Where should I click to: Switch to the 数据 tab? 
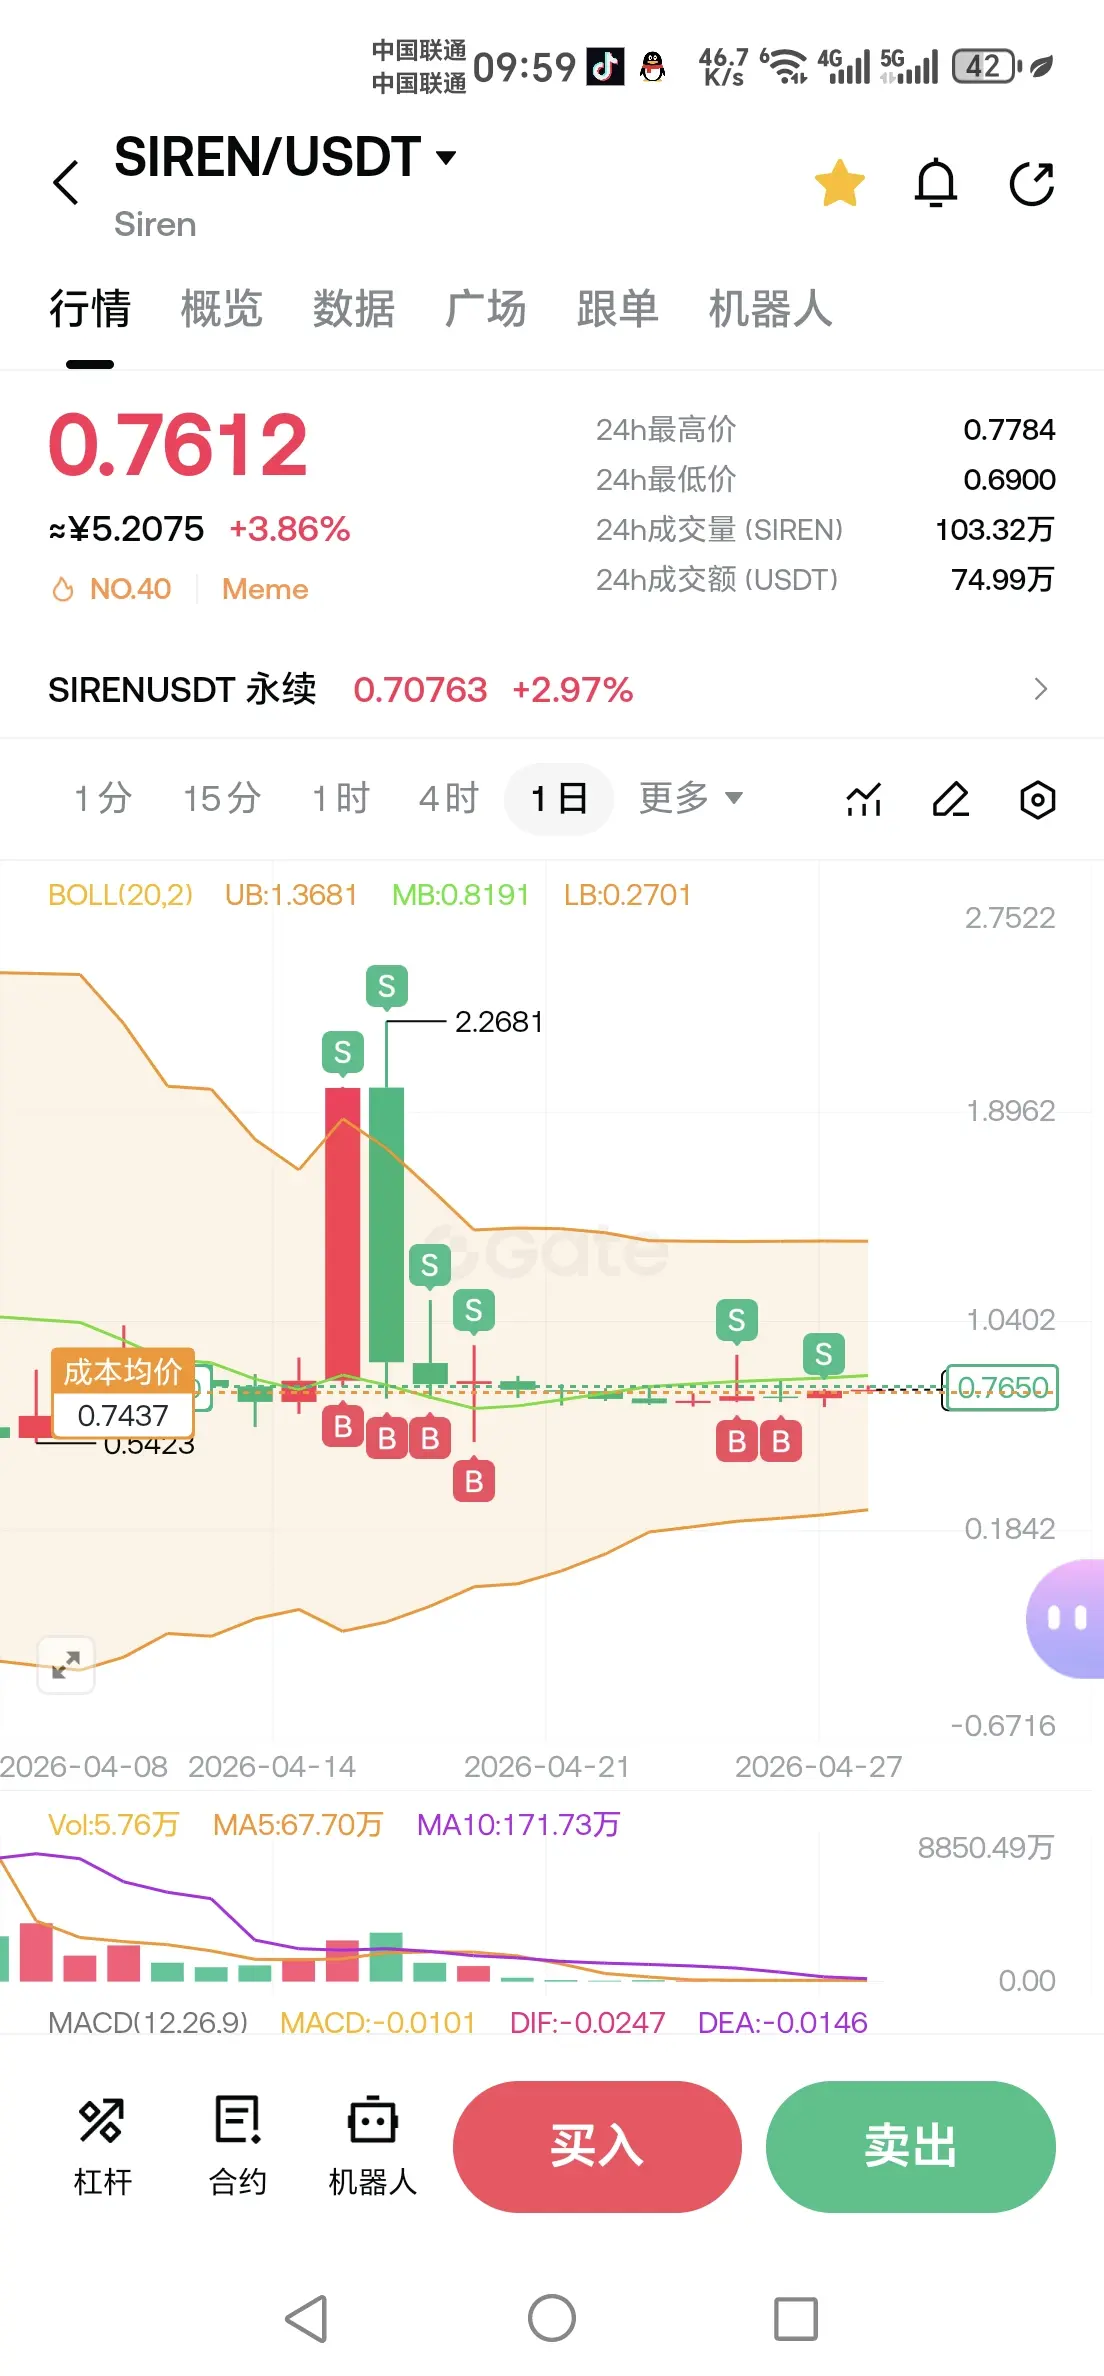(x=353, y=308)
